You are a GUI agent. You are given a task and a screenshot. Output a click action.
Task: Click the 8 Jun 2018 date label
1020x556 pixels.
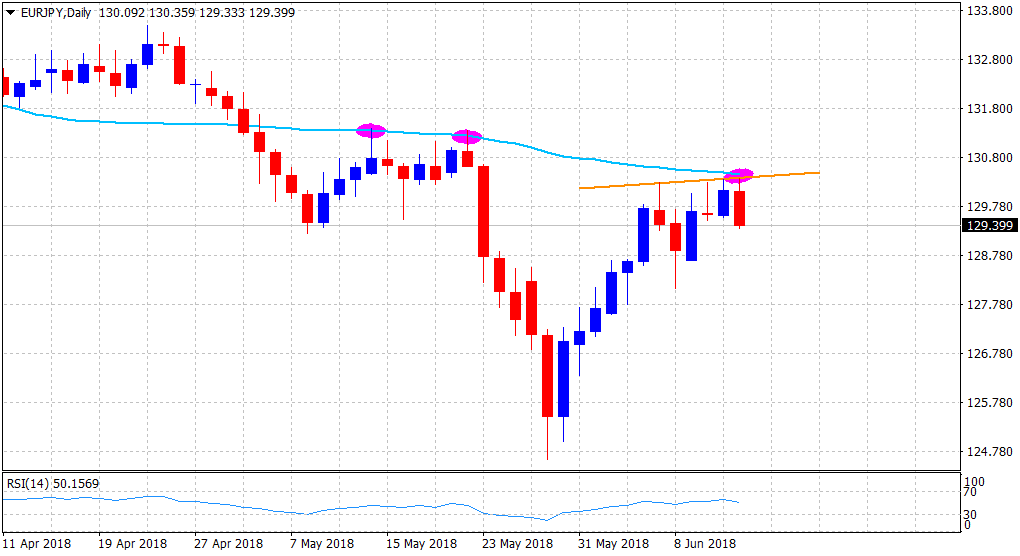[705, 544]
